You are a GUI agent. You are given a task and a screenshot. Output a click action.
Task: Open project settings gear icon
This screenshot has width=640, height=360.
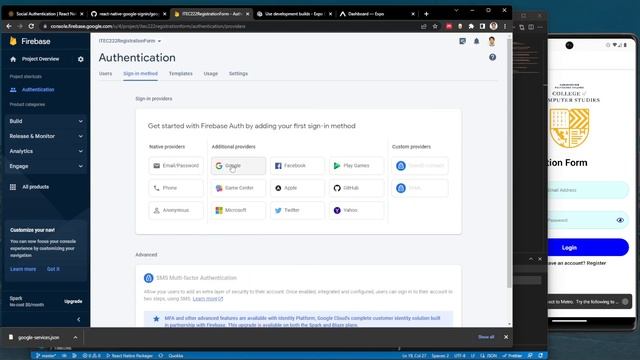tap(80, 59)
